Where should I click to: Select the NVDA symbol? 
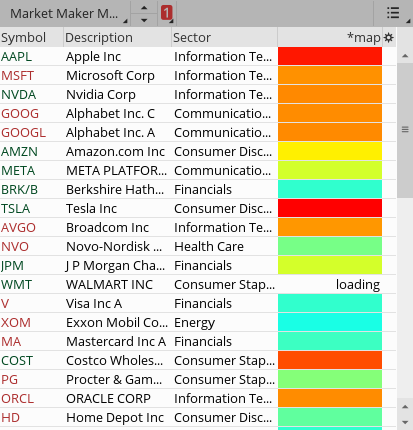(x=18, y=95)
